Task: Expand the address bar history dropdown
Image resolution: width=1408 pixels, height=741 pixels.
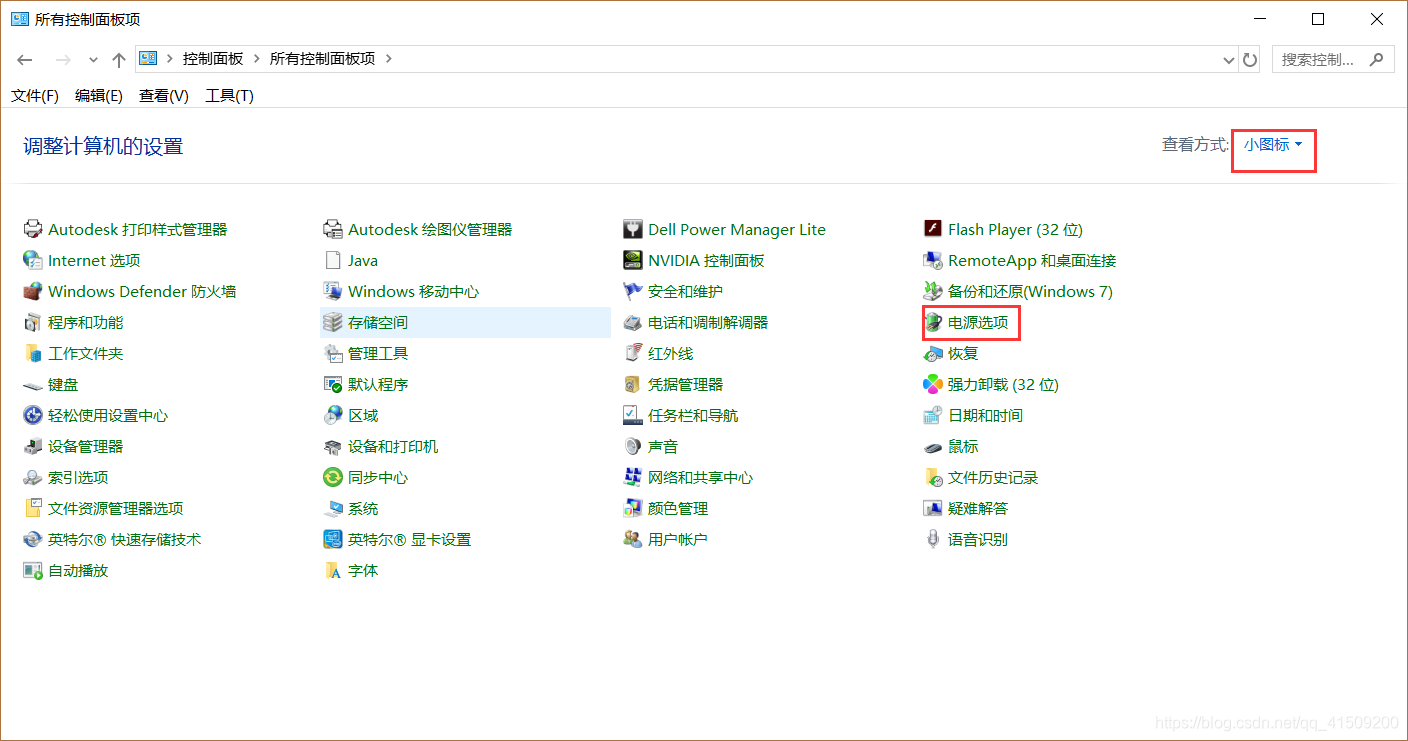Action: point(1229,60)
